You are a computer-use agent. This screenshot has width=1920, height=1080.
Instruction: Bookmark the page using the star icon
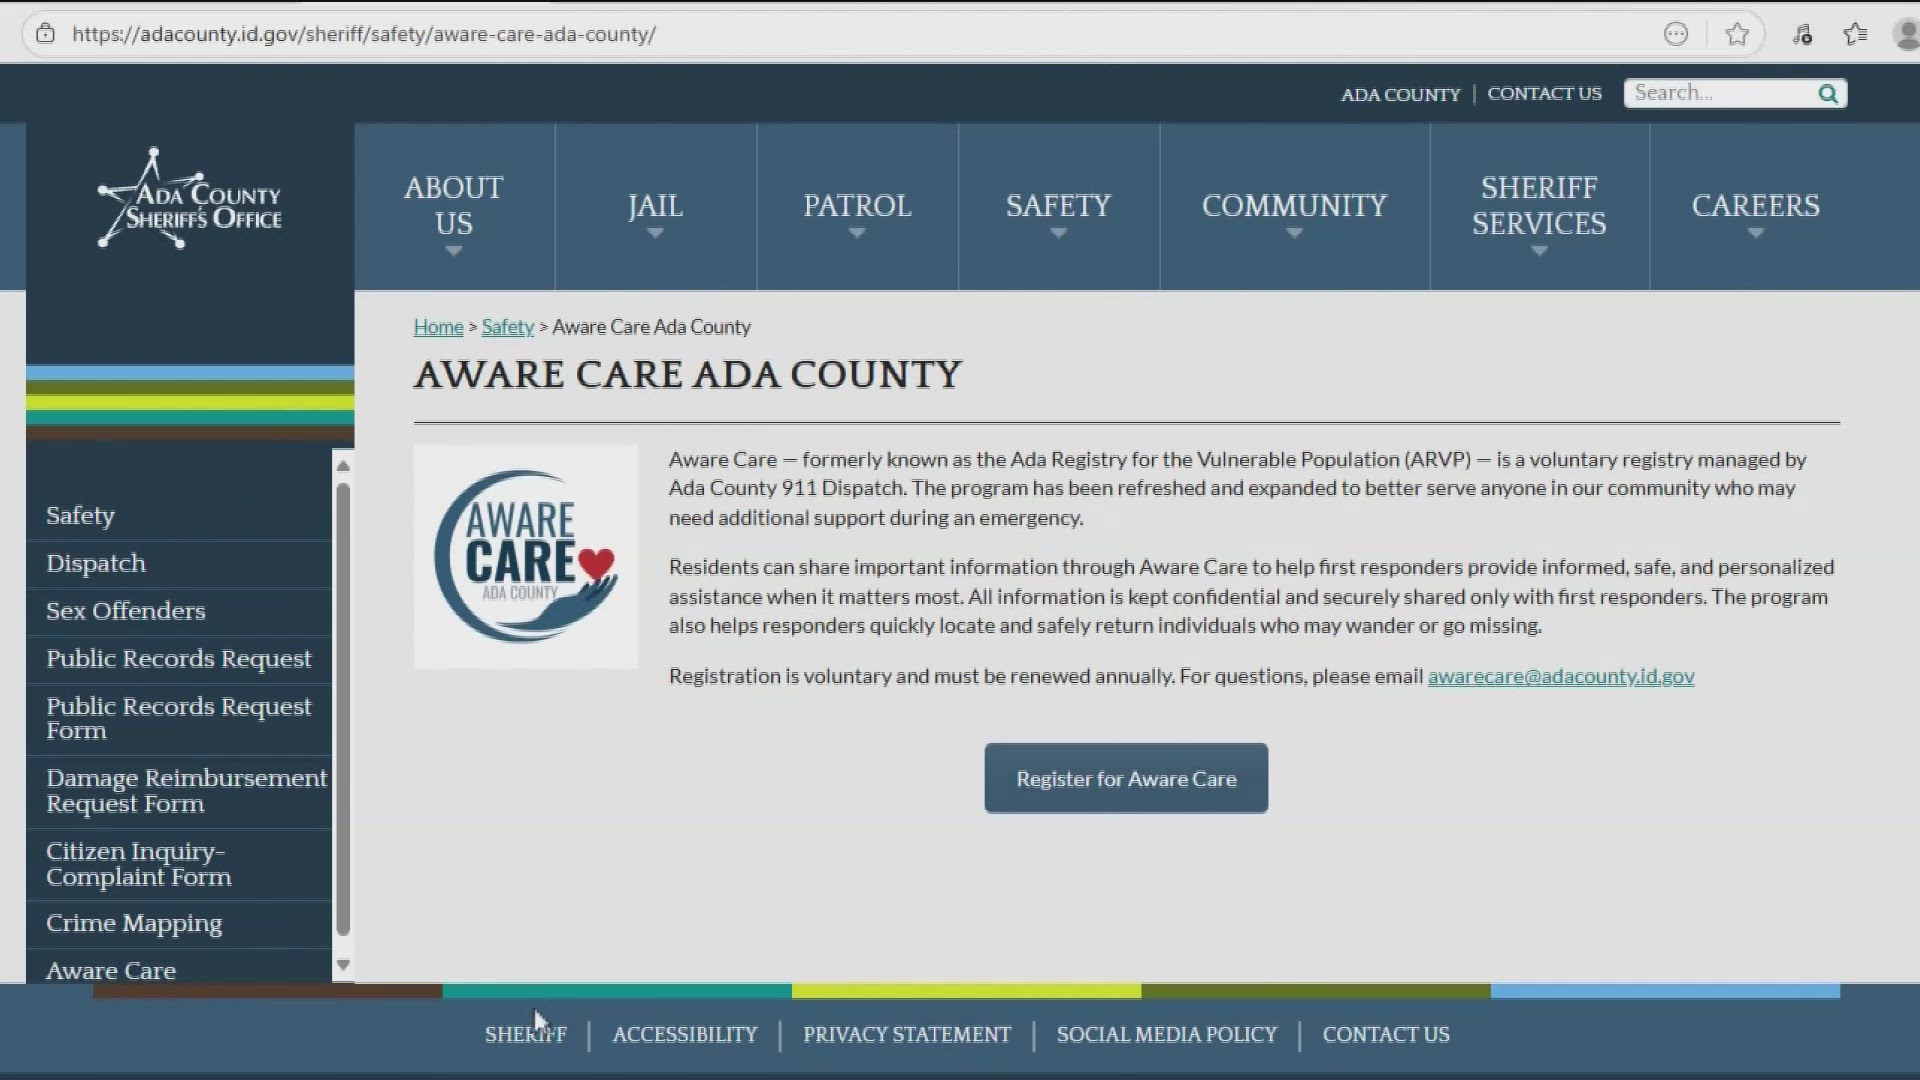(x=1737, y=33)
